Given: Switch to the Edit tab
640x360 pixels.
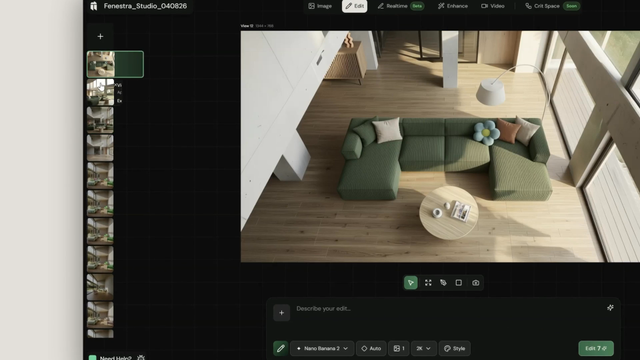Looking at the screenshot, I should 354,6.
